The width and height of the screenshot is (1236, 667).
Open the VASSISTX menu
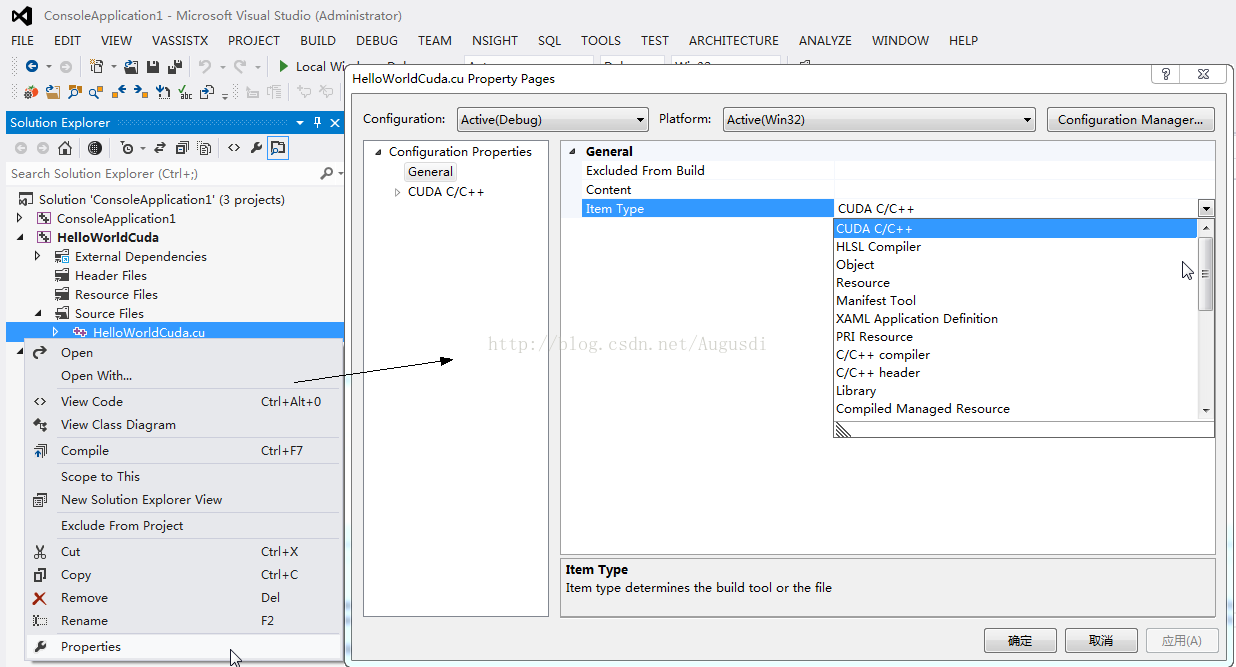coord(180,40)
